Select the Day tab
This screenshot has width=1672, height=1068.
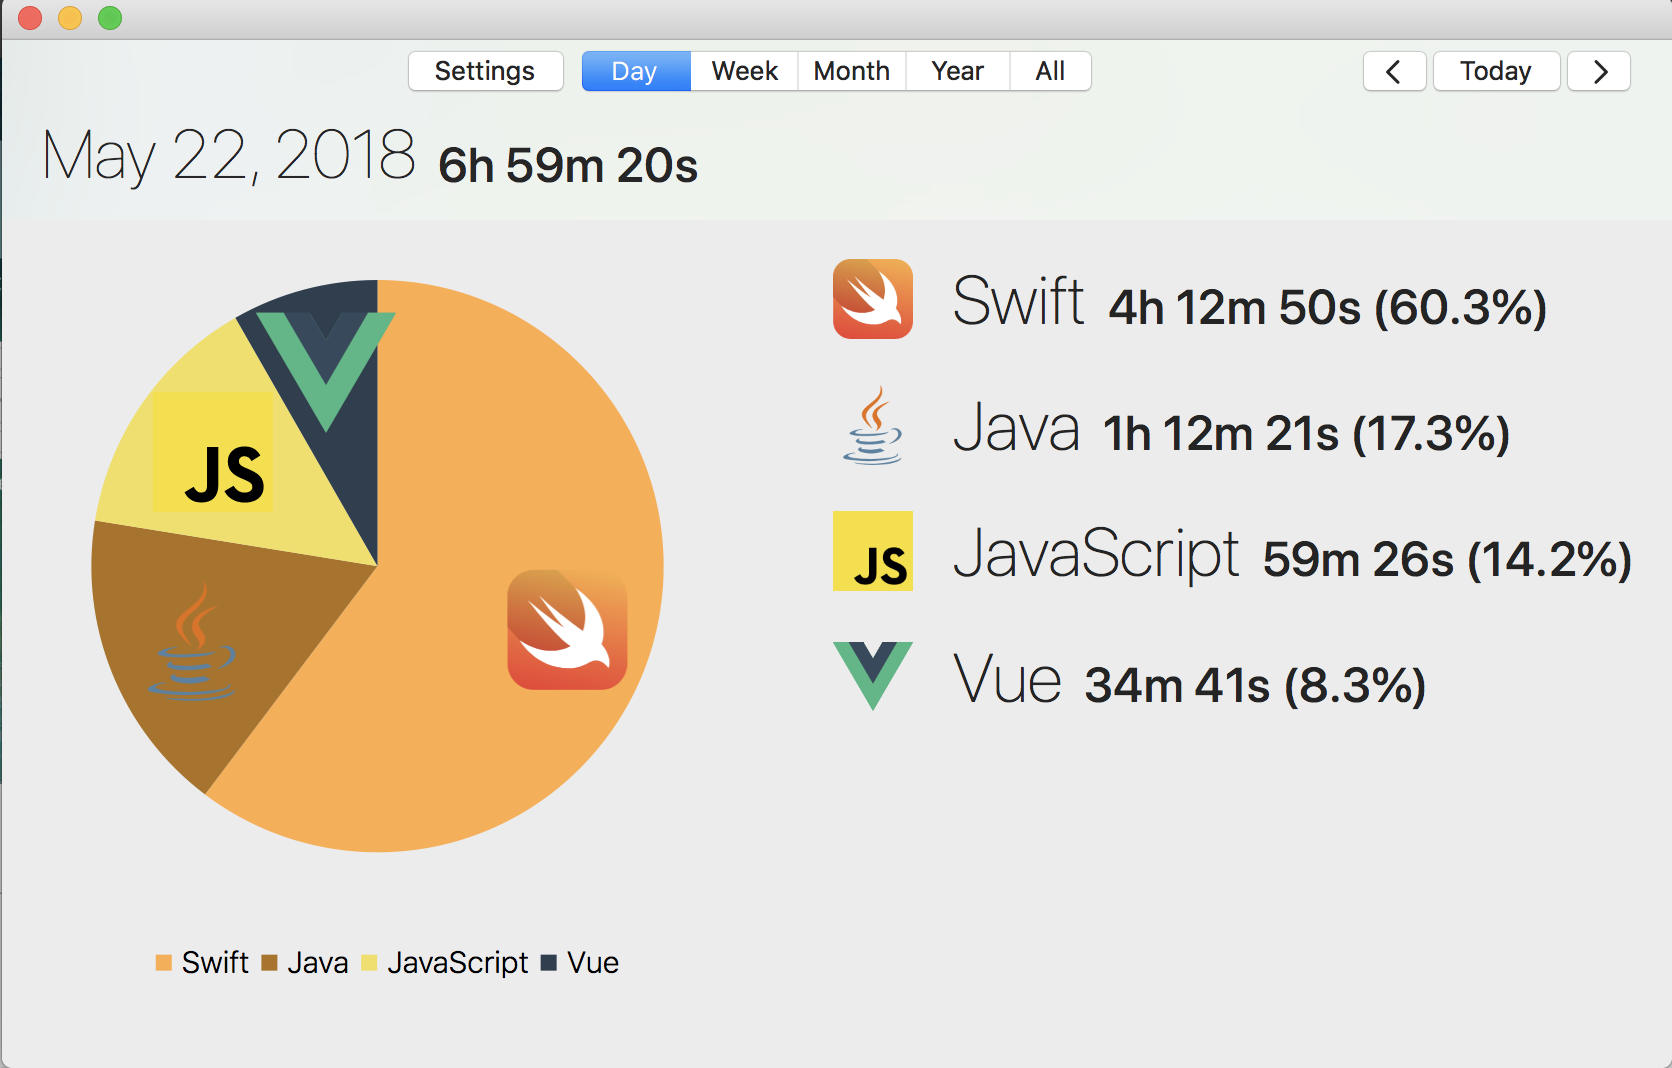tap(636, 71)
